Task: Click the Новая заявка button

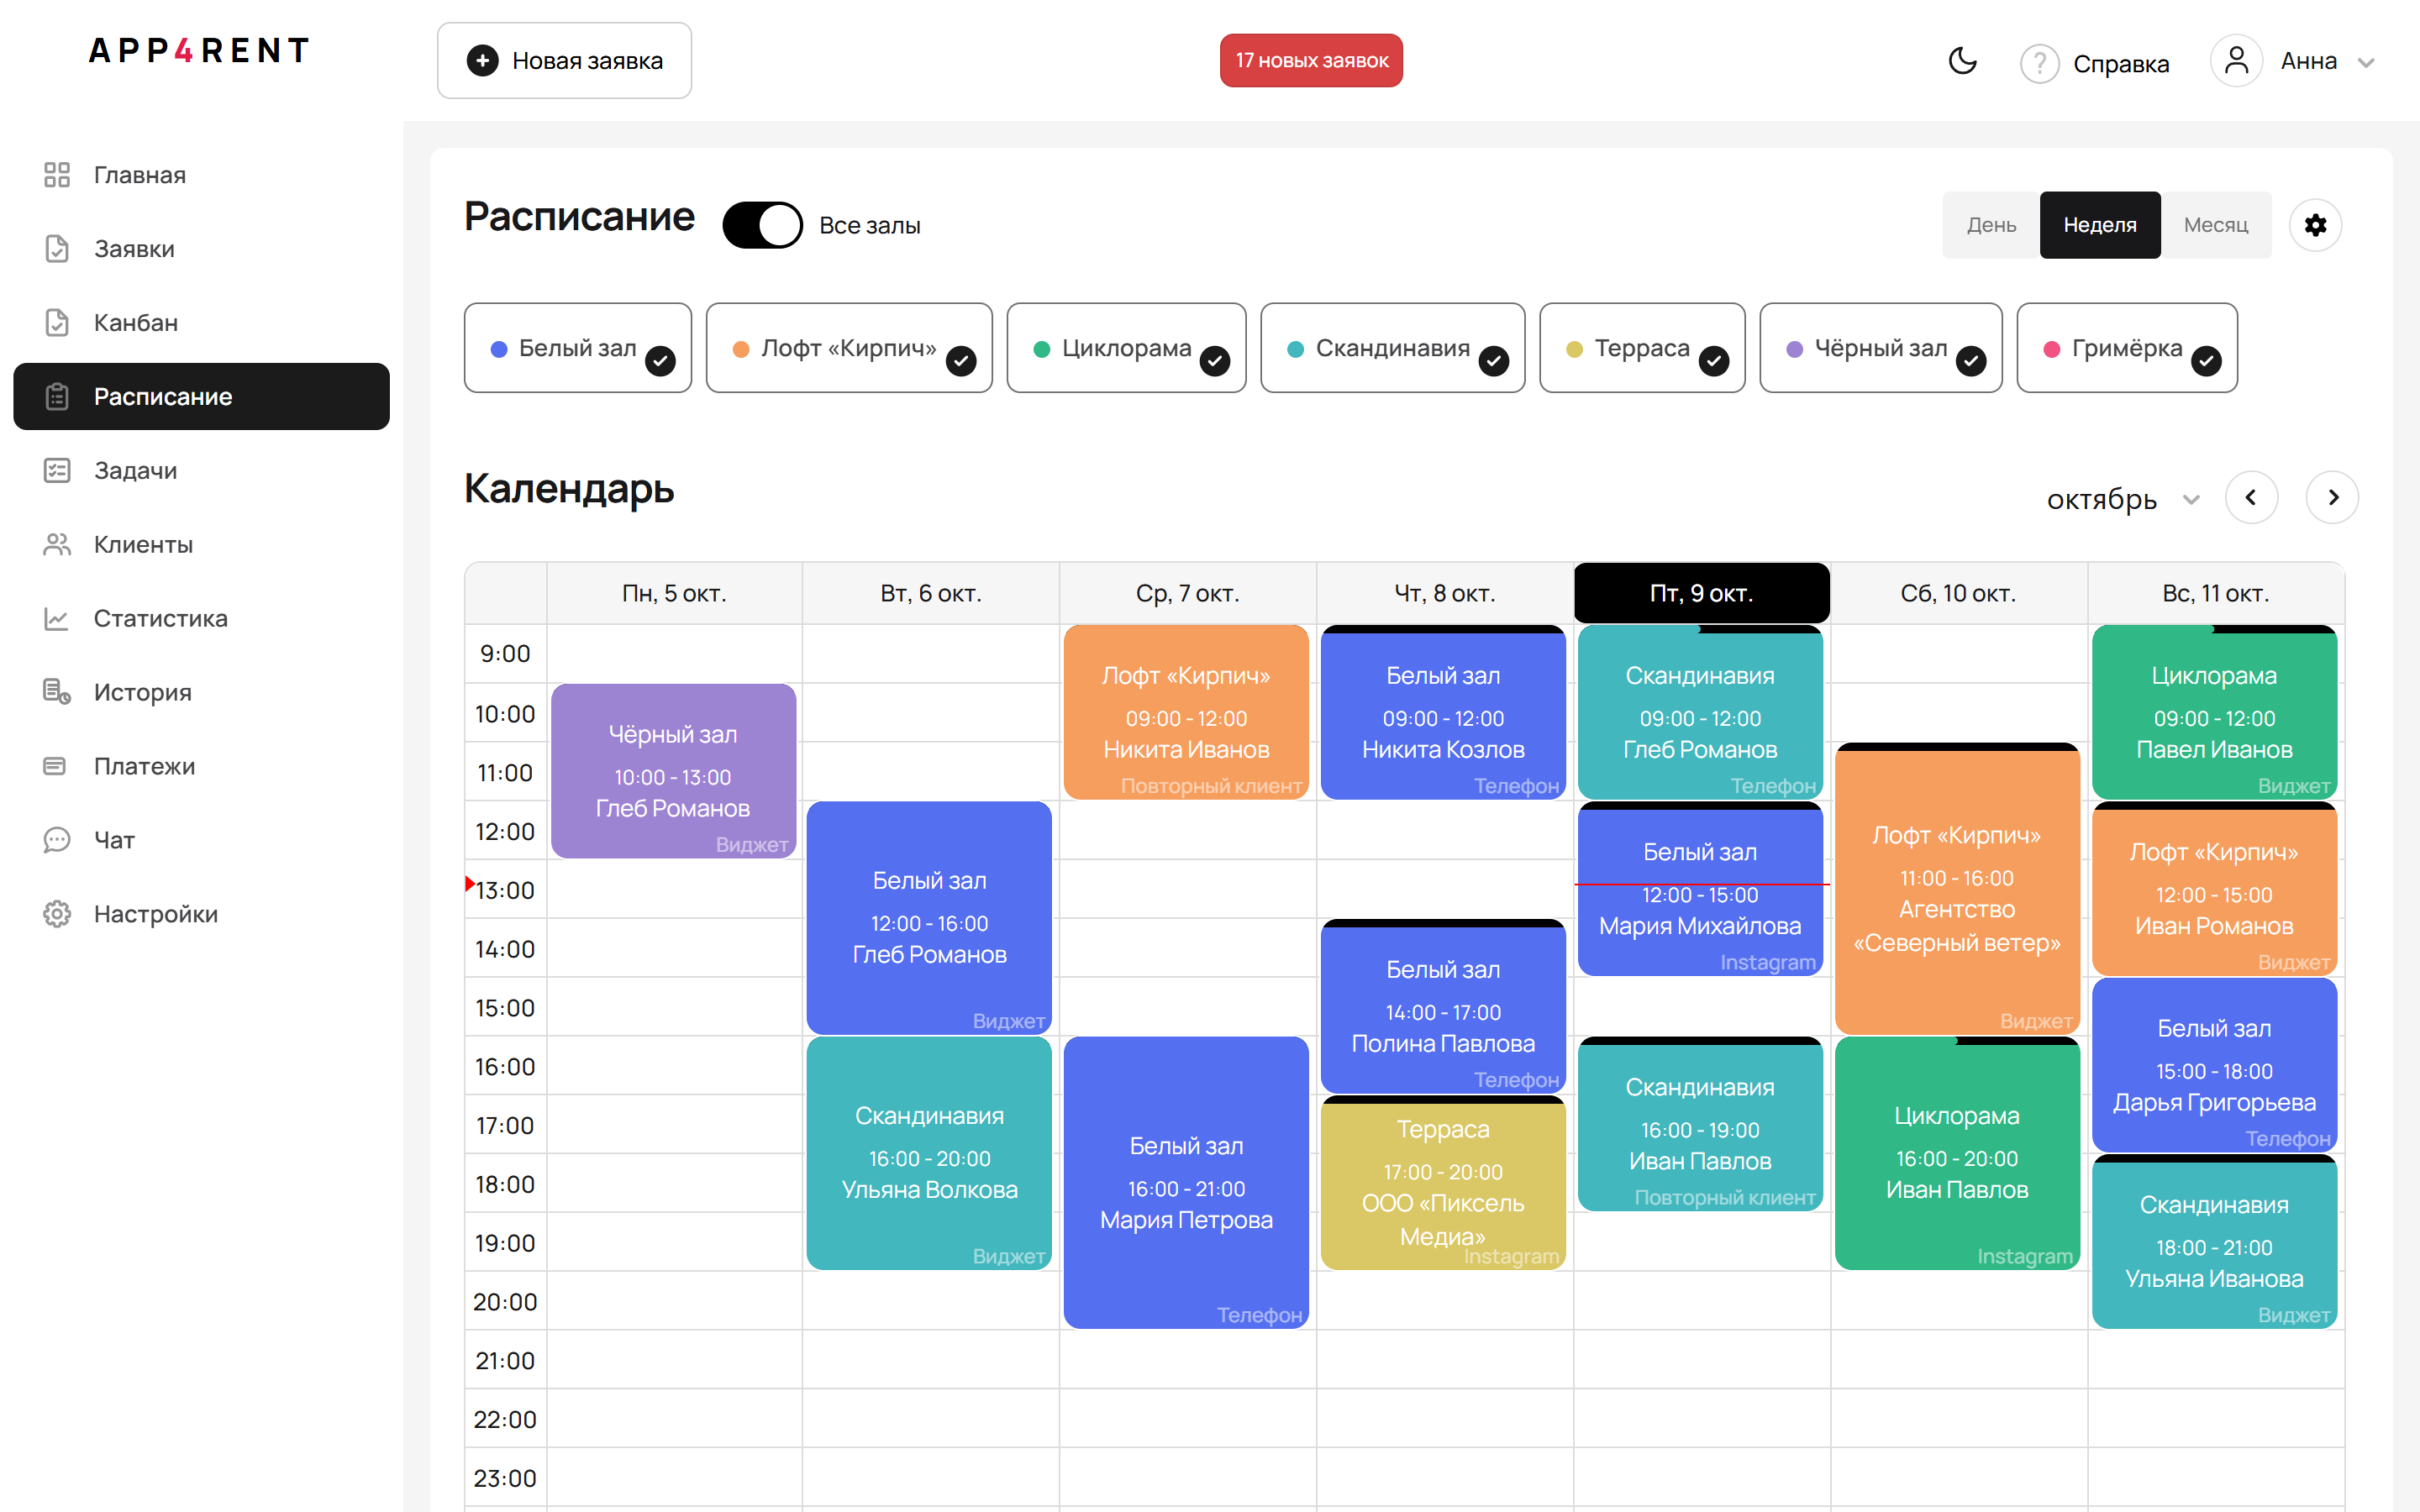Action: pyautogui.click(x=564, y=60)
